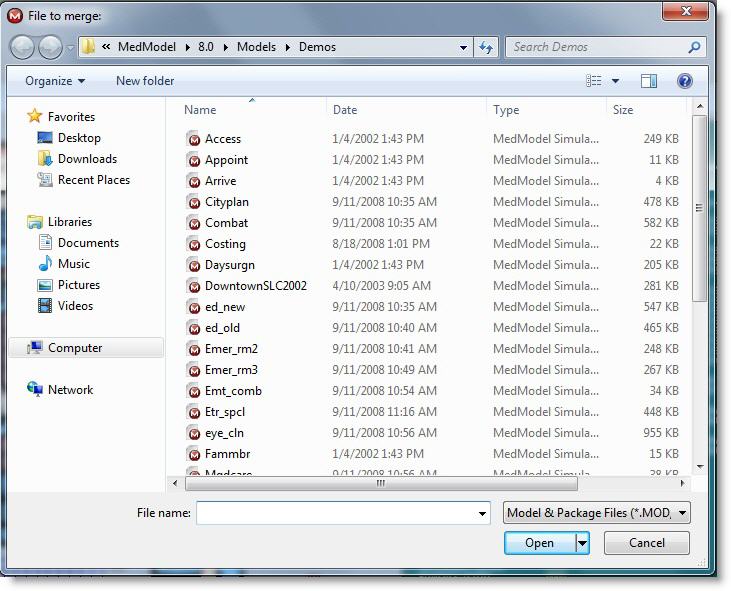Sort by the Date column header
The height and width of the screenshot is (591, 731).
tap(345, 110)
